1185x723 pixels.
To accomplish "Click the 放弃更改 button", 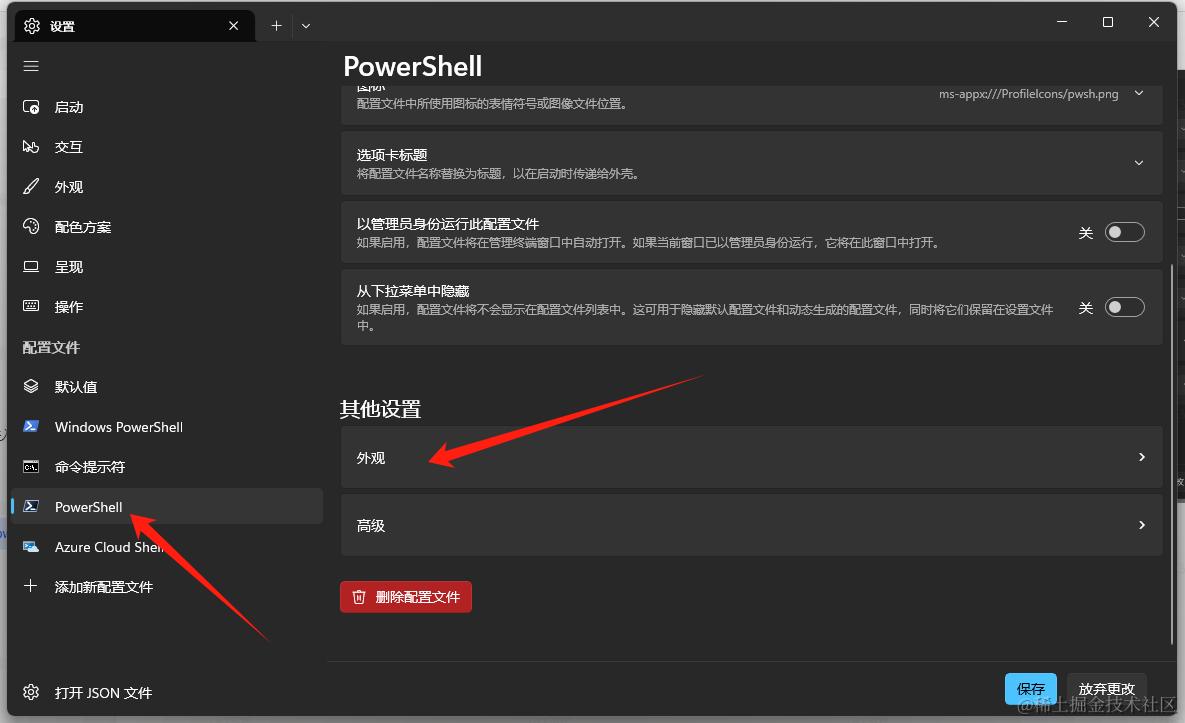I will 1106,689.
